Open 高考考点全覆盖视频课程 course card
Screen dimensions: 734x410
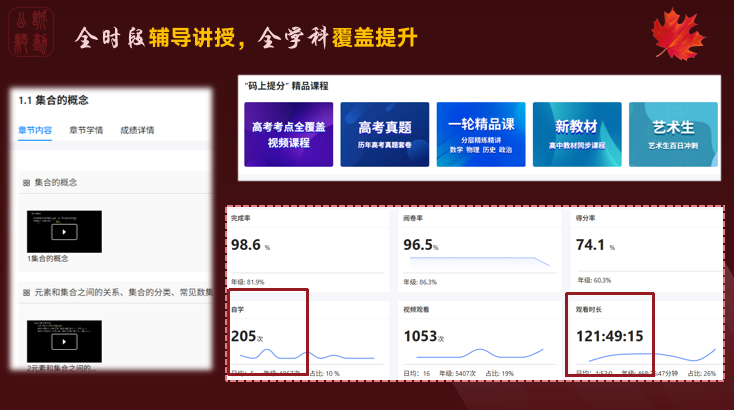click(288, 134)
